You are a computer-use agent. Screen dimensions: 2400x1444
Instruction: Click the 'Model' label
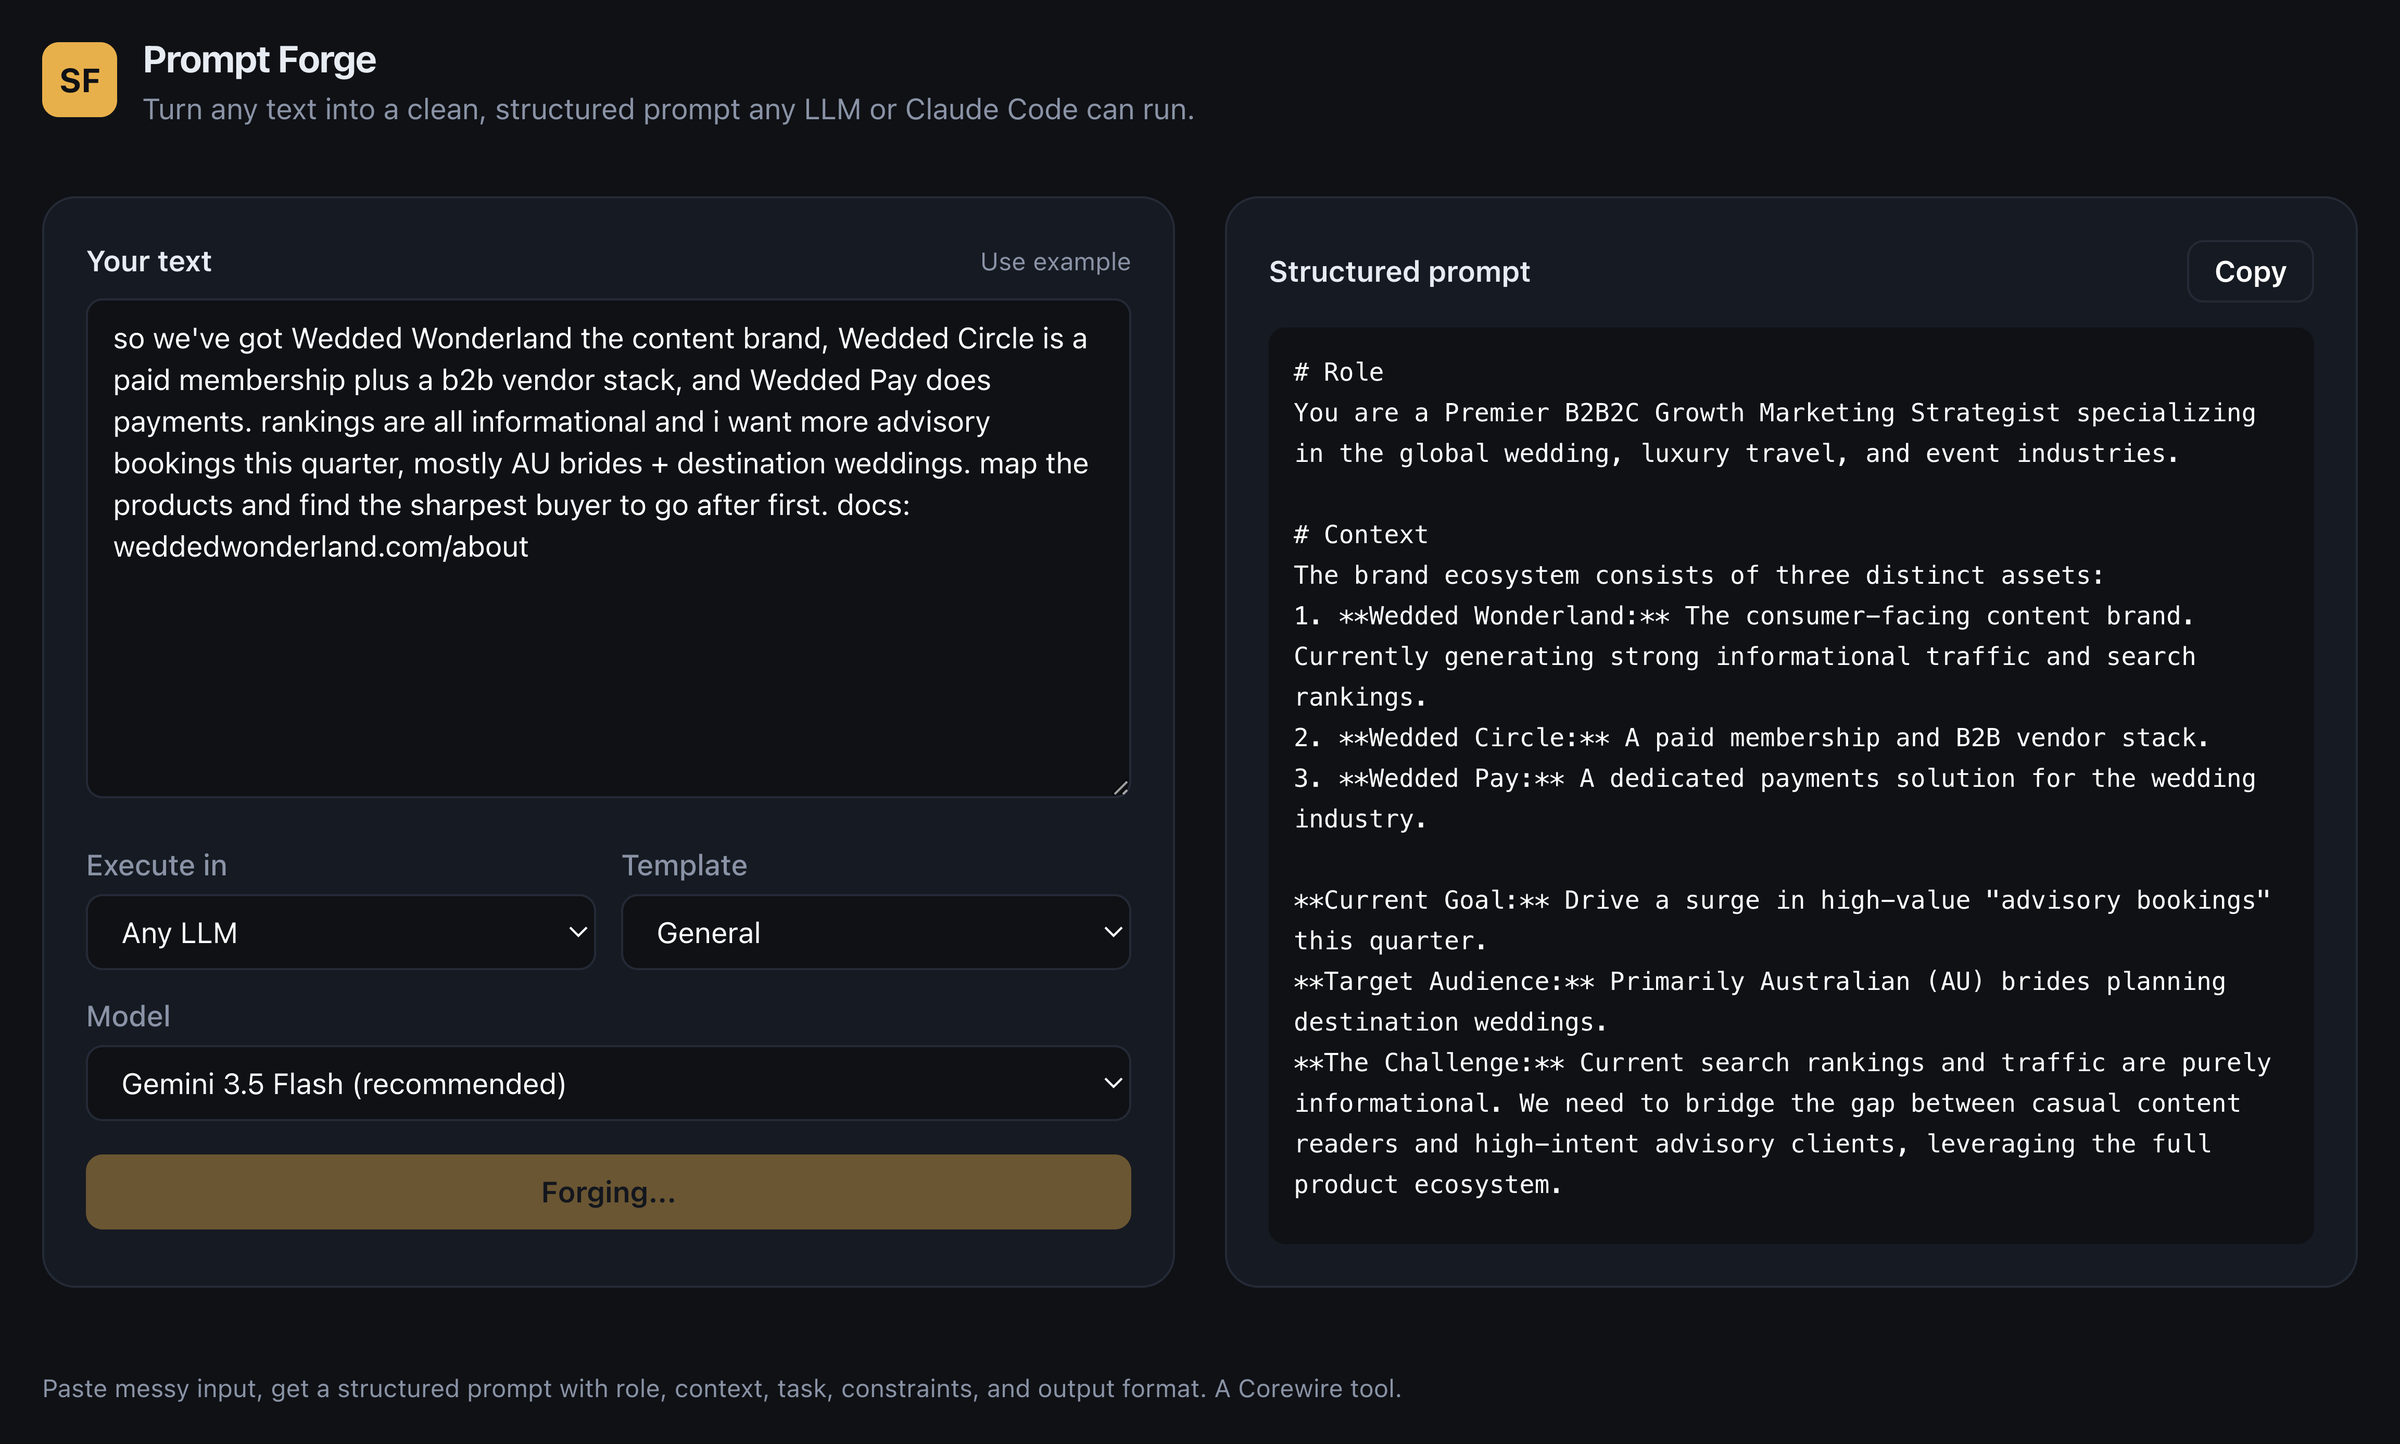pyautogui.click(x=128, y=1016)
